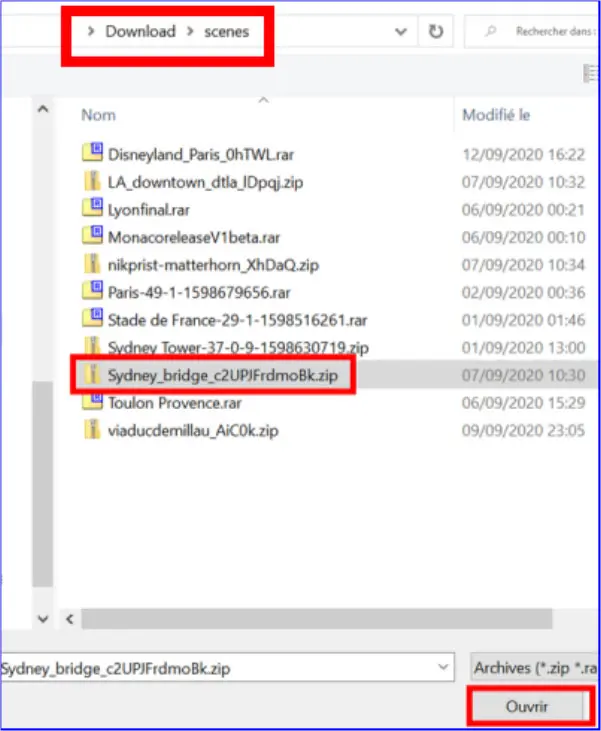Open the Archives file type filter dropdown
Image resolution: width=601 pixels, height=731 pixels.
click(x=534, y=668)
